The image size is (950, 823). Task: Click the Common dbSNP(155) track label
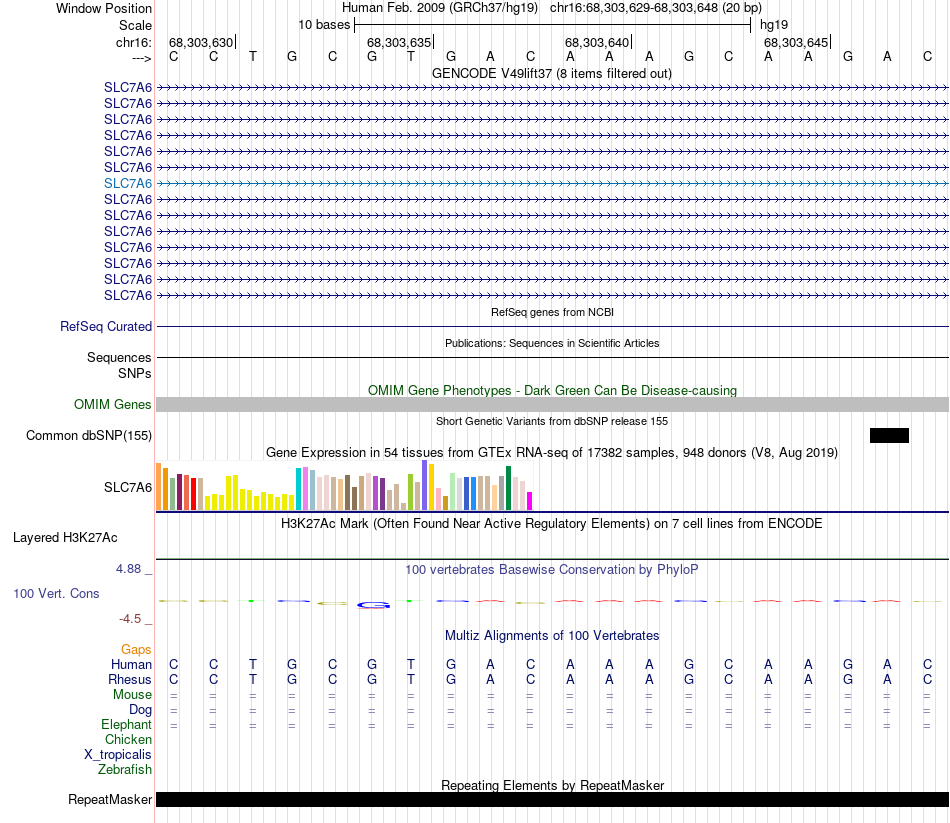click(x=88, y=435)
